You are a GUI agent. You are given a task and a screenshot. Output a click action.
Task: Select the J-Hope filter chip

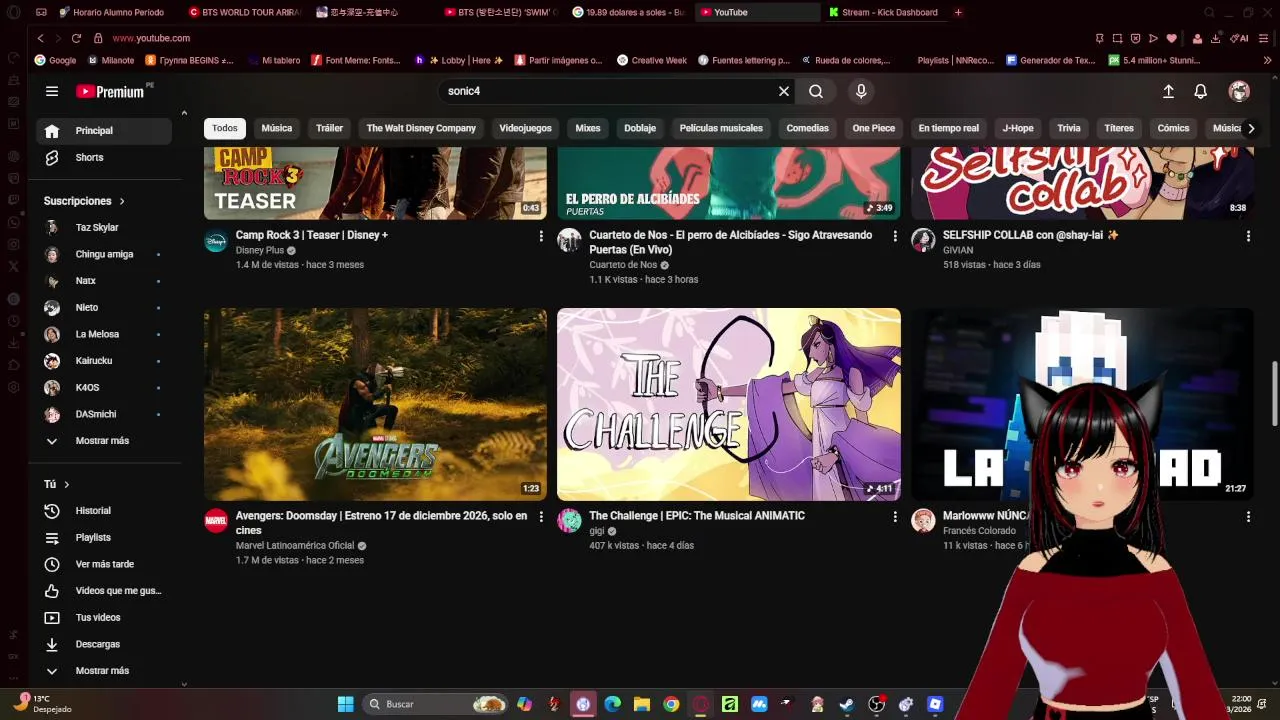1018,128
